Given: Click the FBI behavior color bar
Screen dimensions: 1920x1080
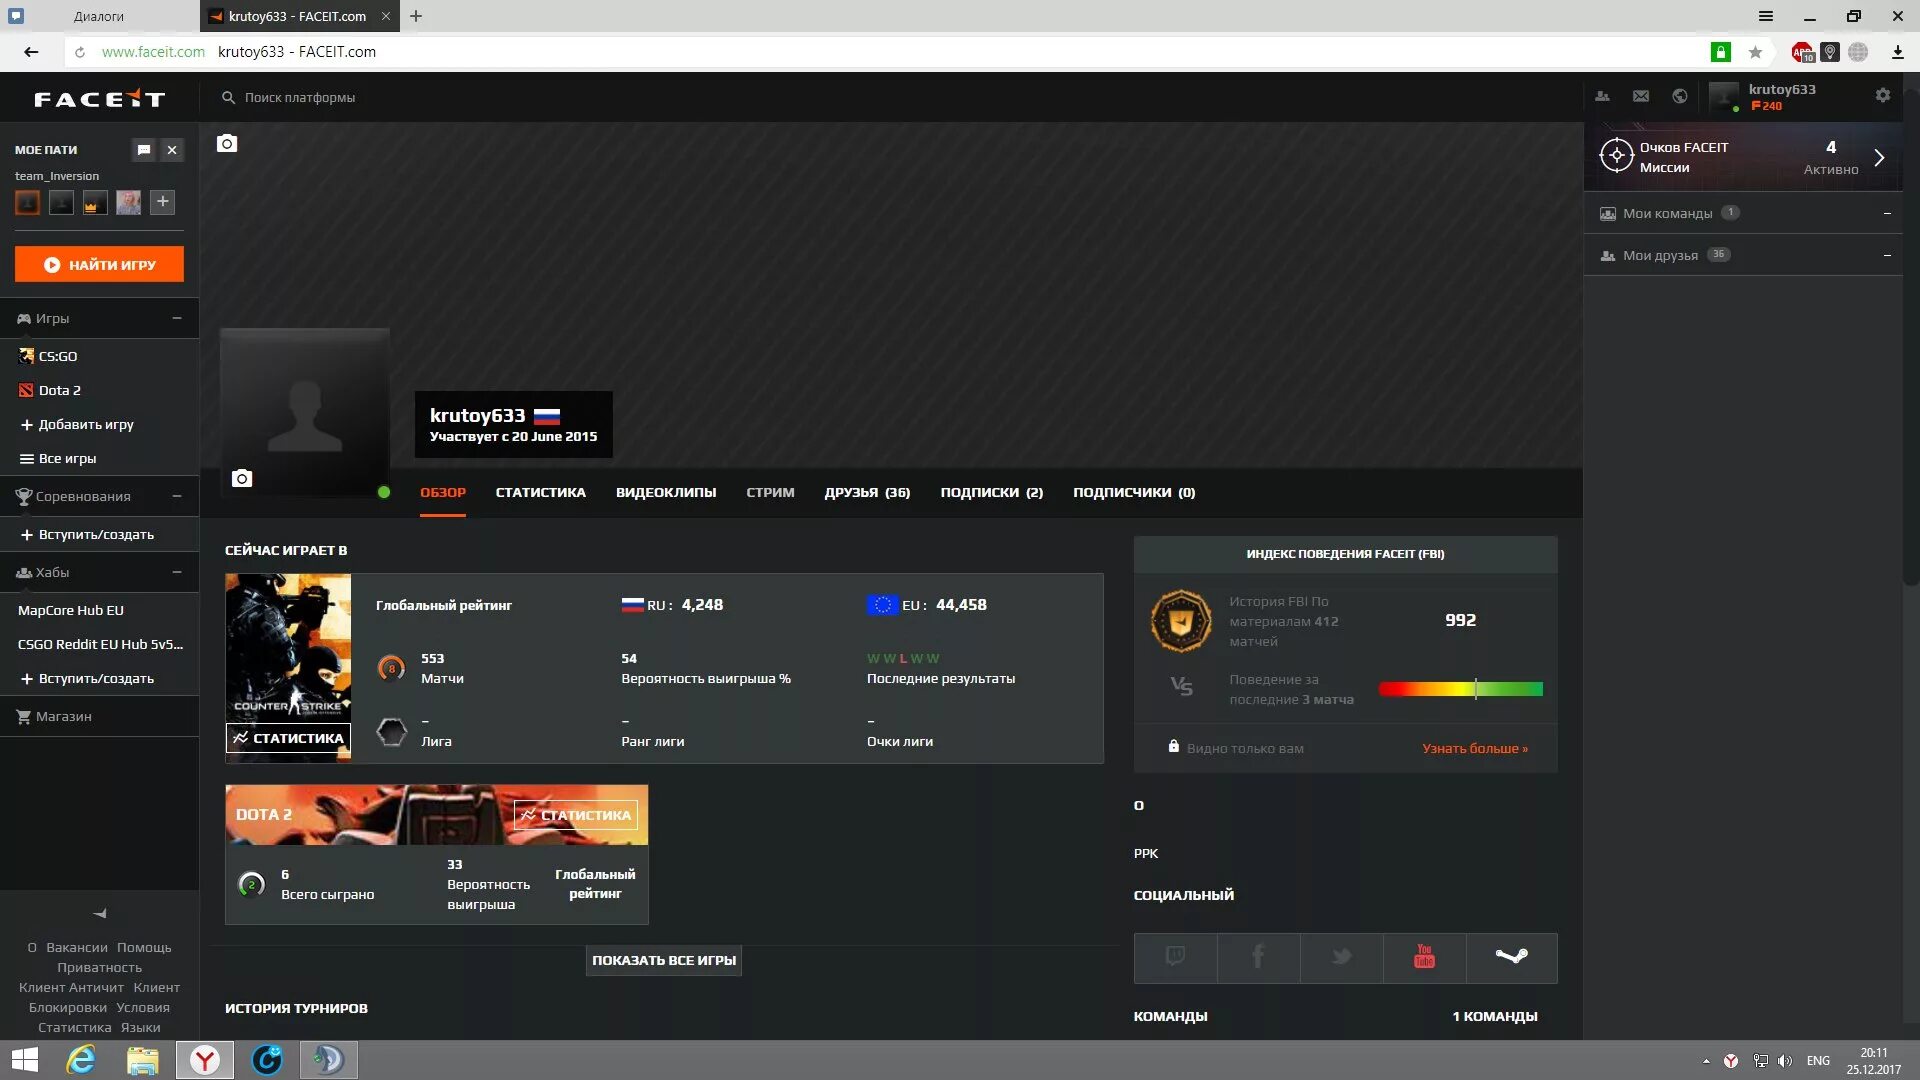Looking at the screenshot, I should [x=1460, y=689].
